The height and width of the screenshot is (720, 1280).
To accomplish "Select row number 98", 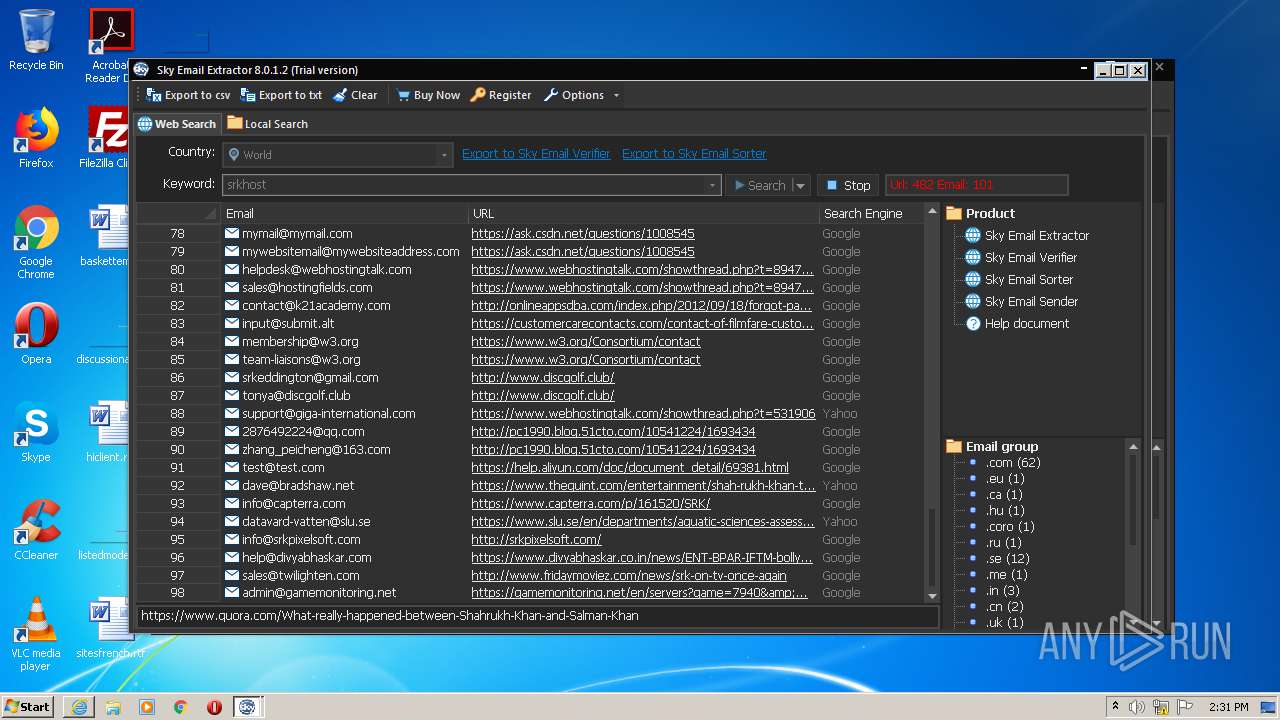I will 178,593.
